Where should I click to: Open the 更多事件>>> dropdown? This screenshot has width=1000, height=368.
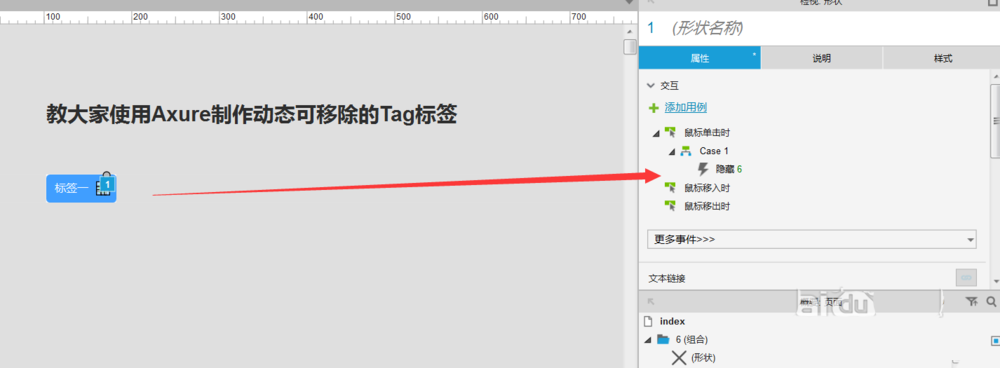point(812,239)
